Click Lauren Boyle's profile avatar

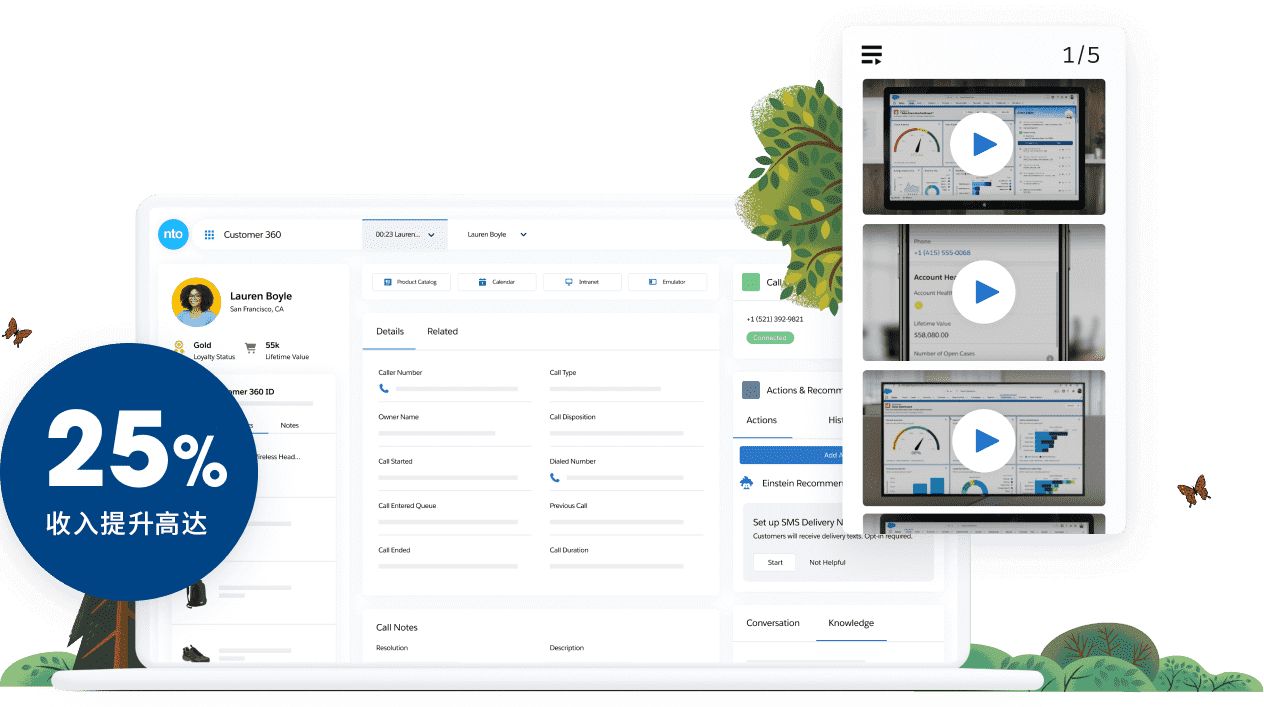(x=196, y=302)
